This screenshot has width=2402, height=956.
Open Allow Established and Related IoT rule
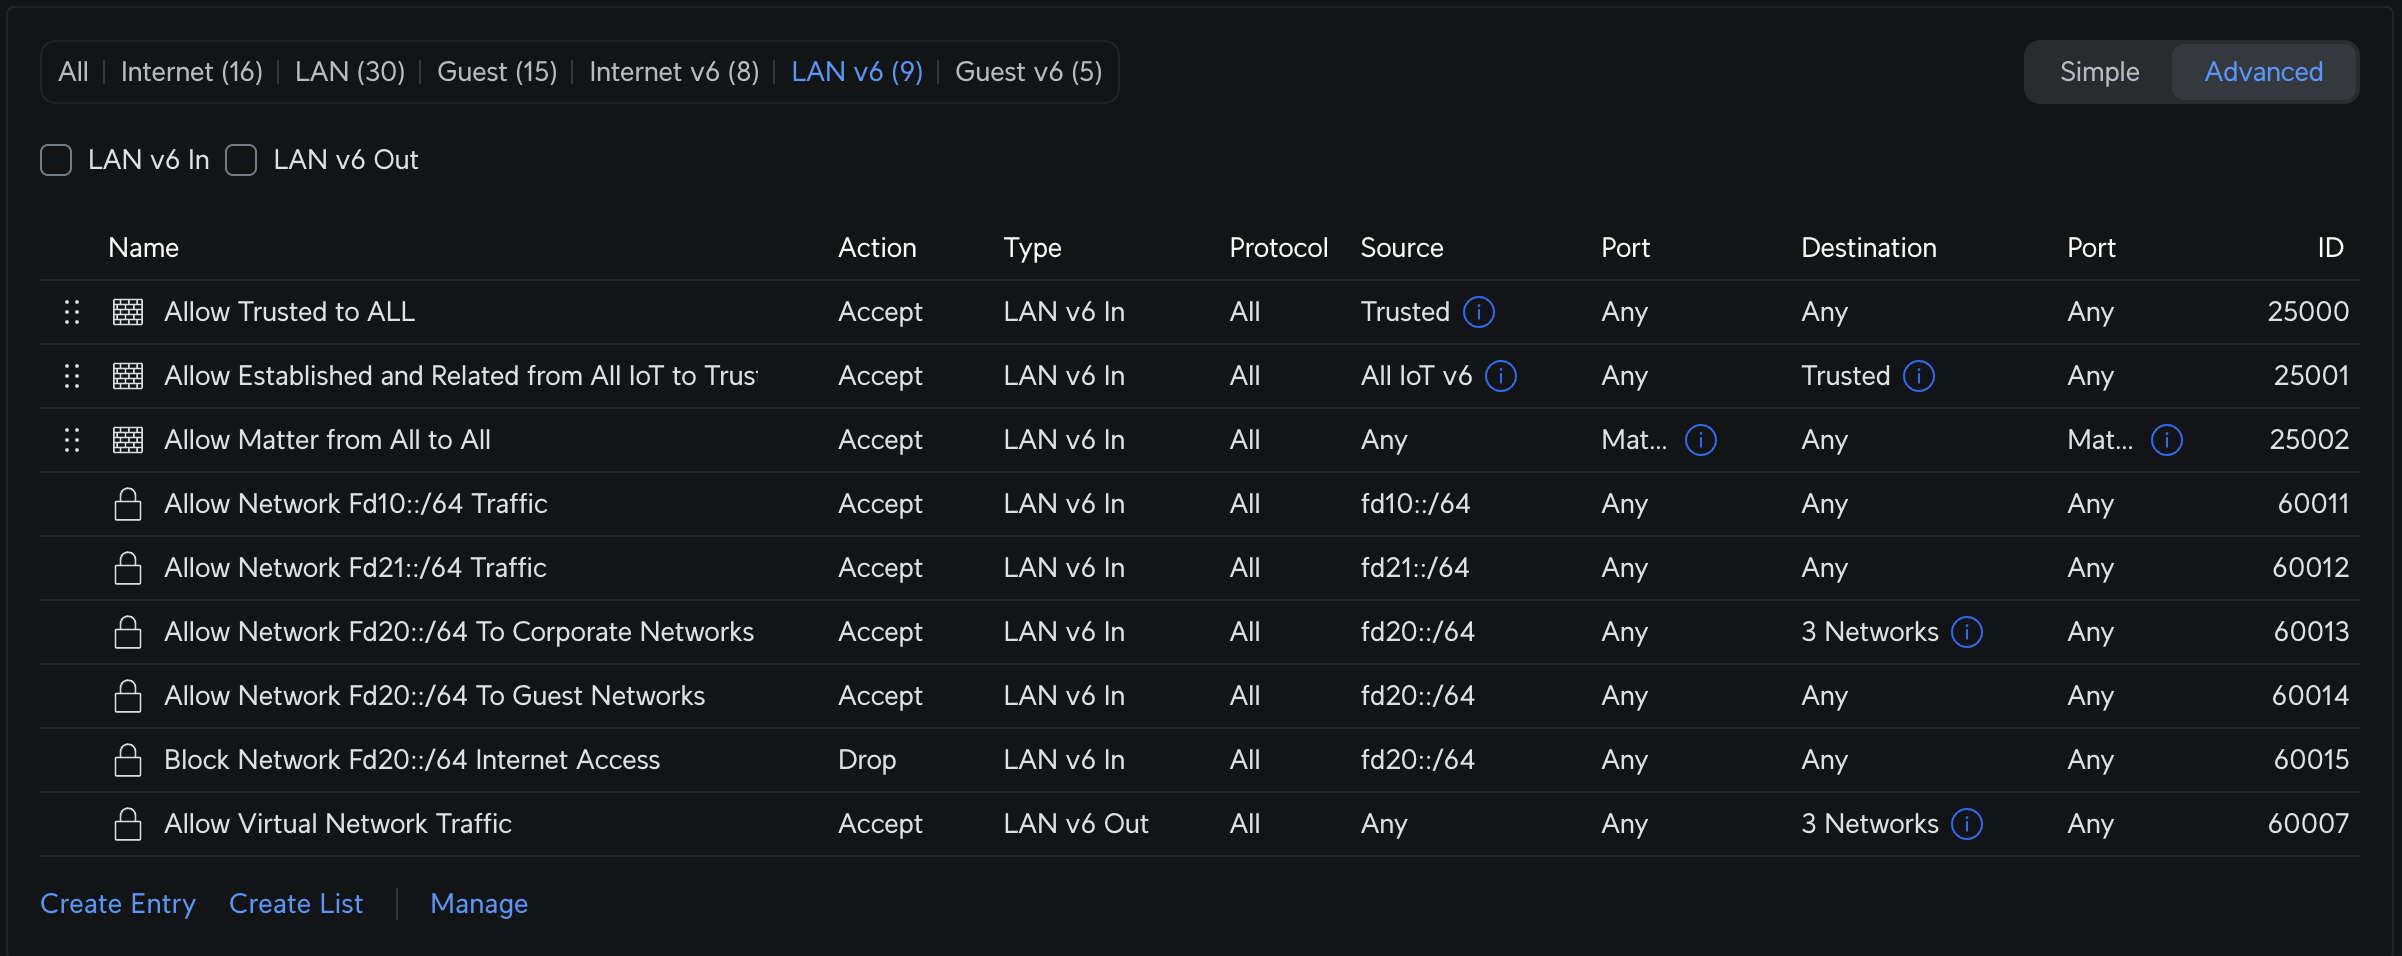[x=460, y=376]
